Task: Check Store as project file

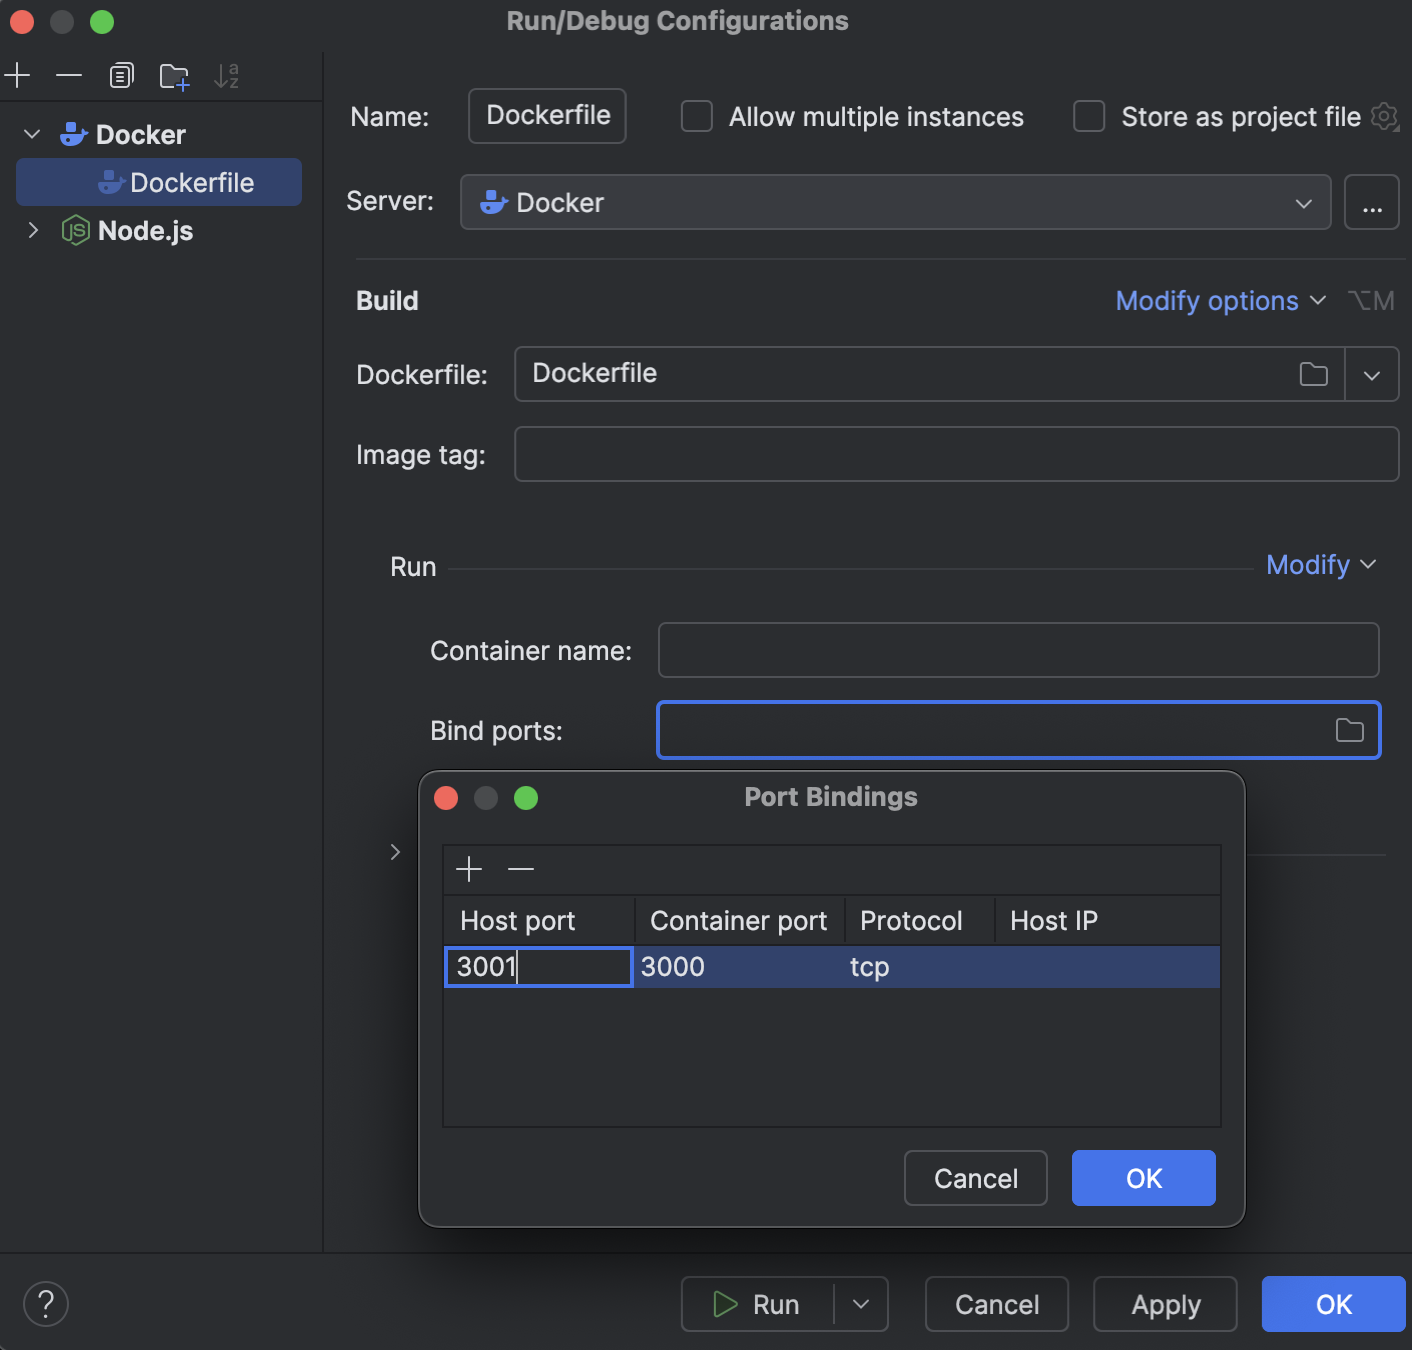Action: (x=1087, y=116)
